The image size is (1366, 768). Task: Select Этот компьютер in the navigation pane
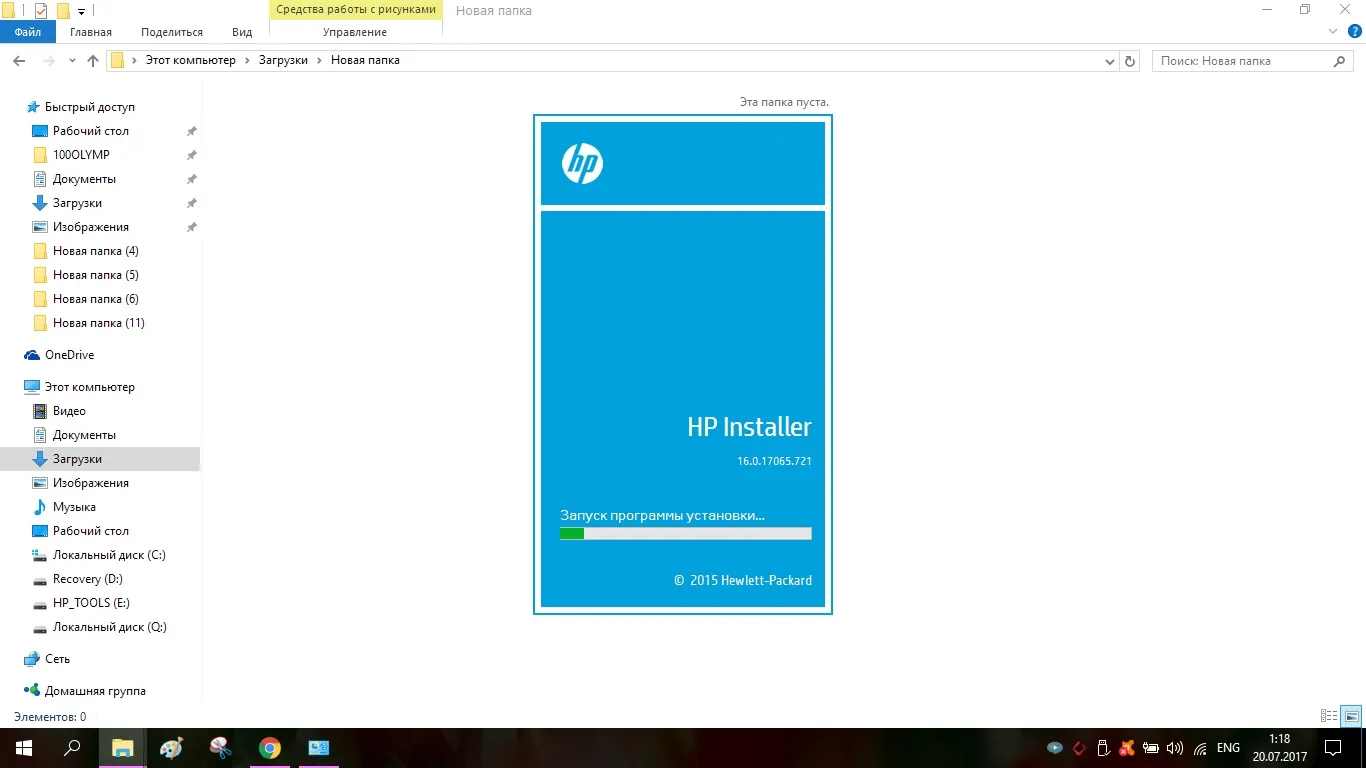[89, 387]
